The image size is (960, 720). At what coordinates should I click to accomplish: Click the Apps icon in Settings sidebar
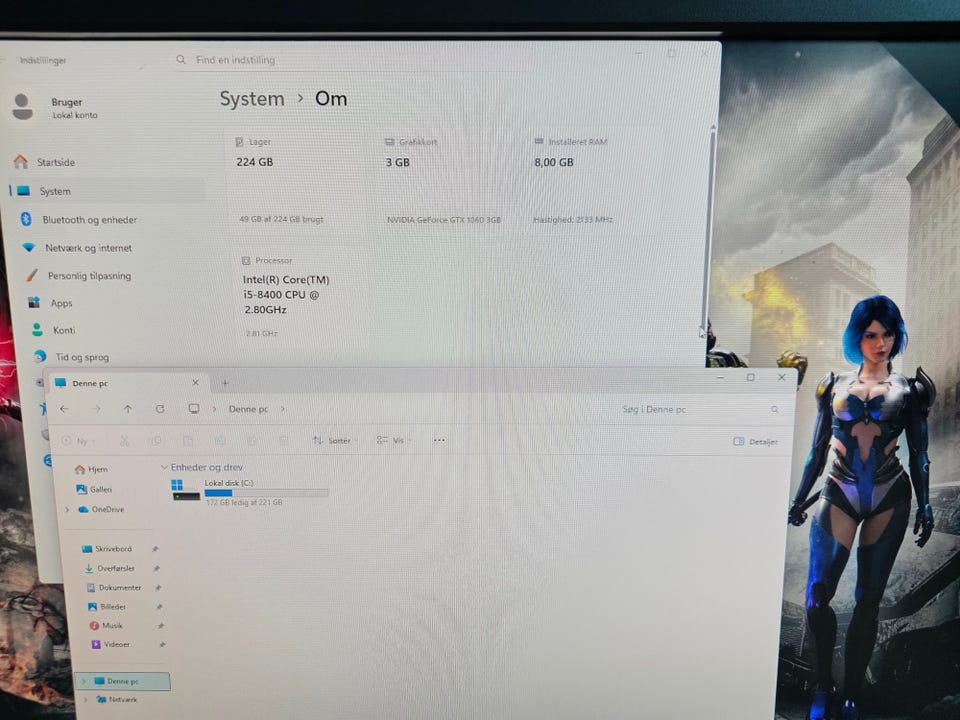click(34, 302)
